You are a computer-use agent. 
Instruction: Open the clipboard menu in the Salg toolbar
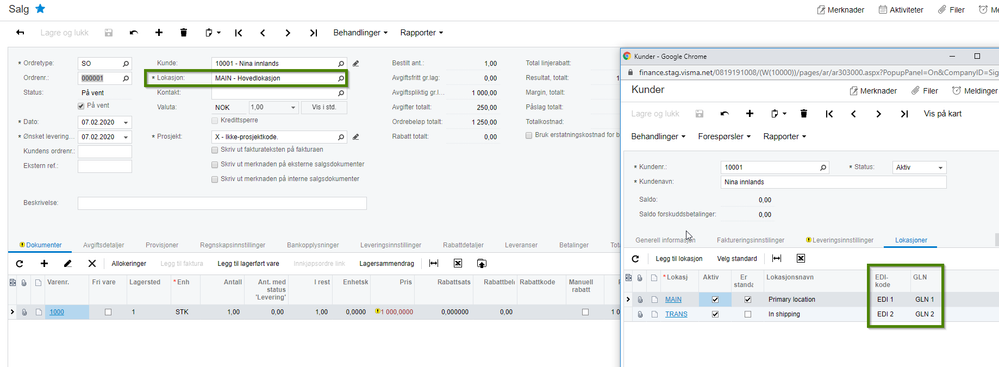pyautogui.click(x=213, y=32)
